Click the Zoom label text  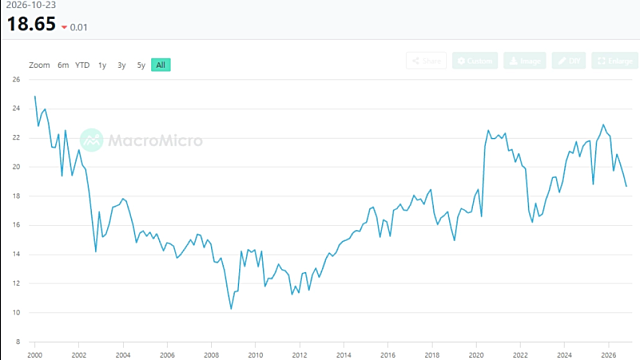(39, 65)
